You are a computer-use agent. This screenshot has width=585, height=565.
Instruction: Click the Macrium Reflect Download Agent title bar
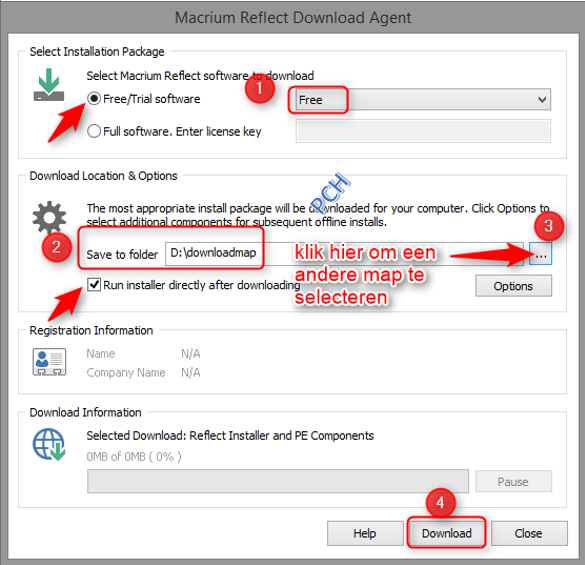click(293, 18)
